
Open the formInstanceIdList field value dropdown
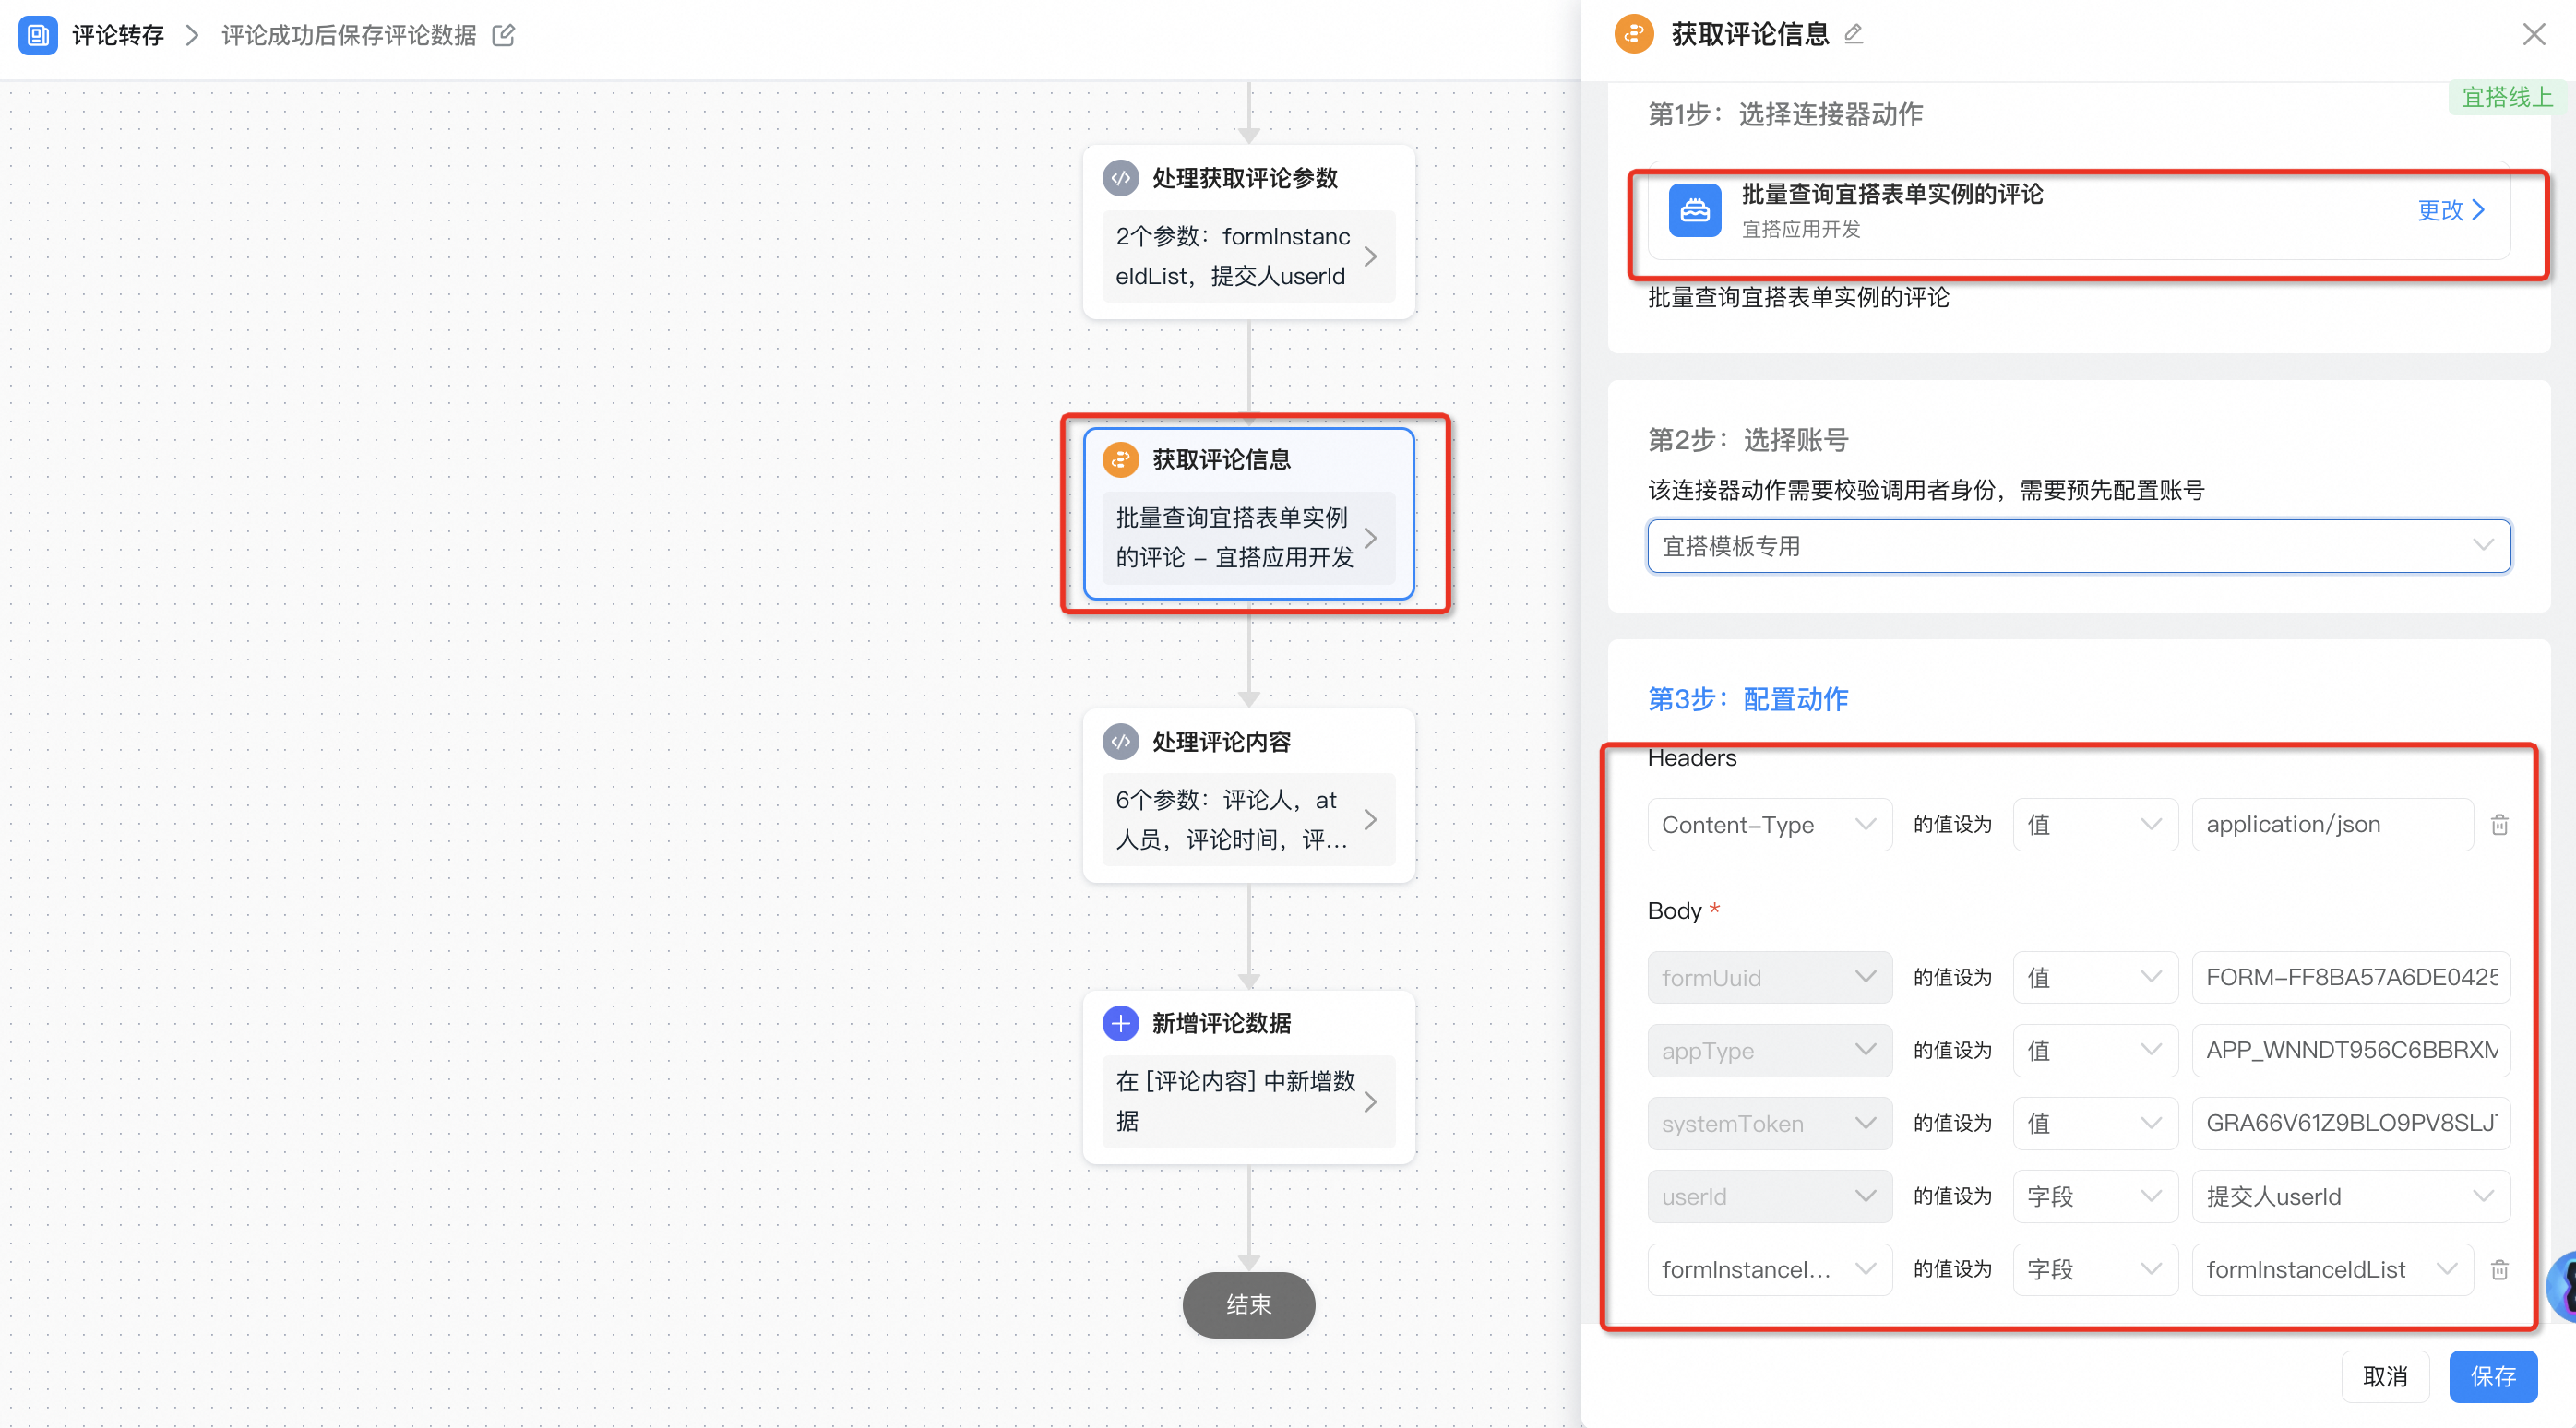2332,1269
